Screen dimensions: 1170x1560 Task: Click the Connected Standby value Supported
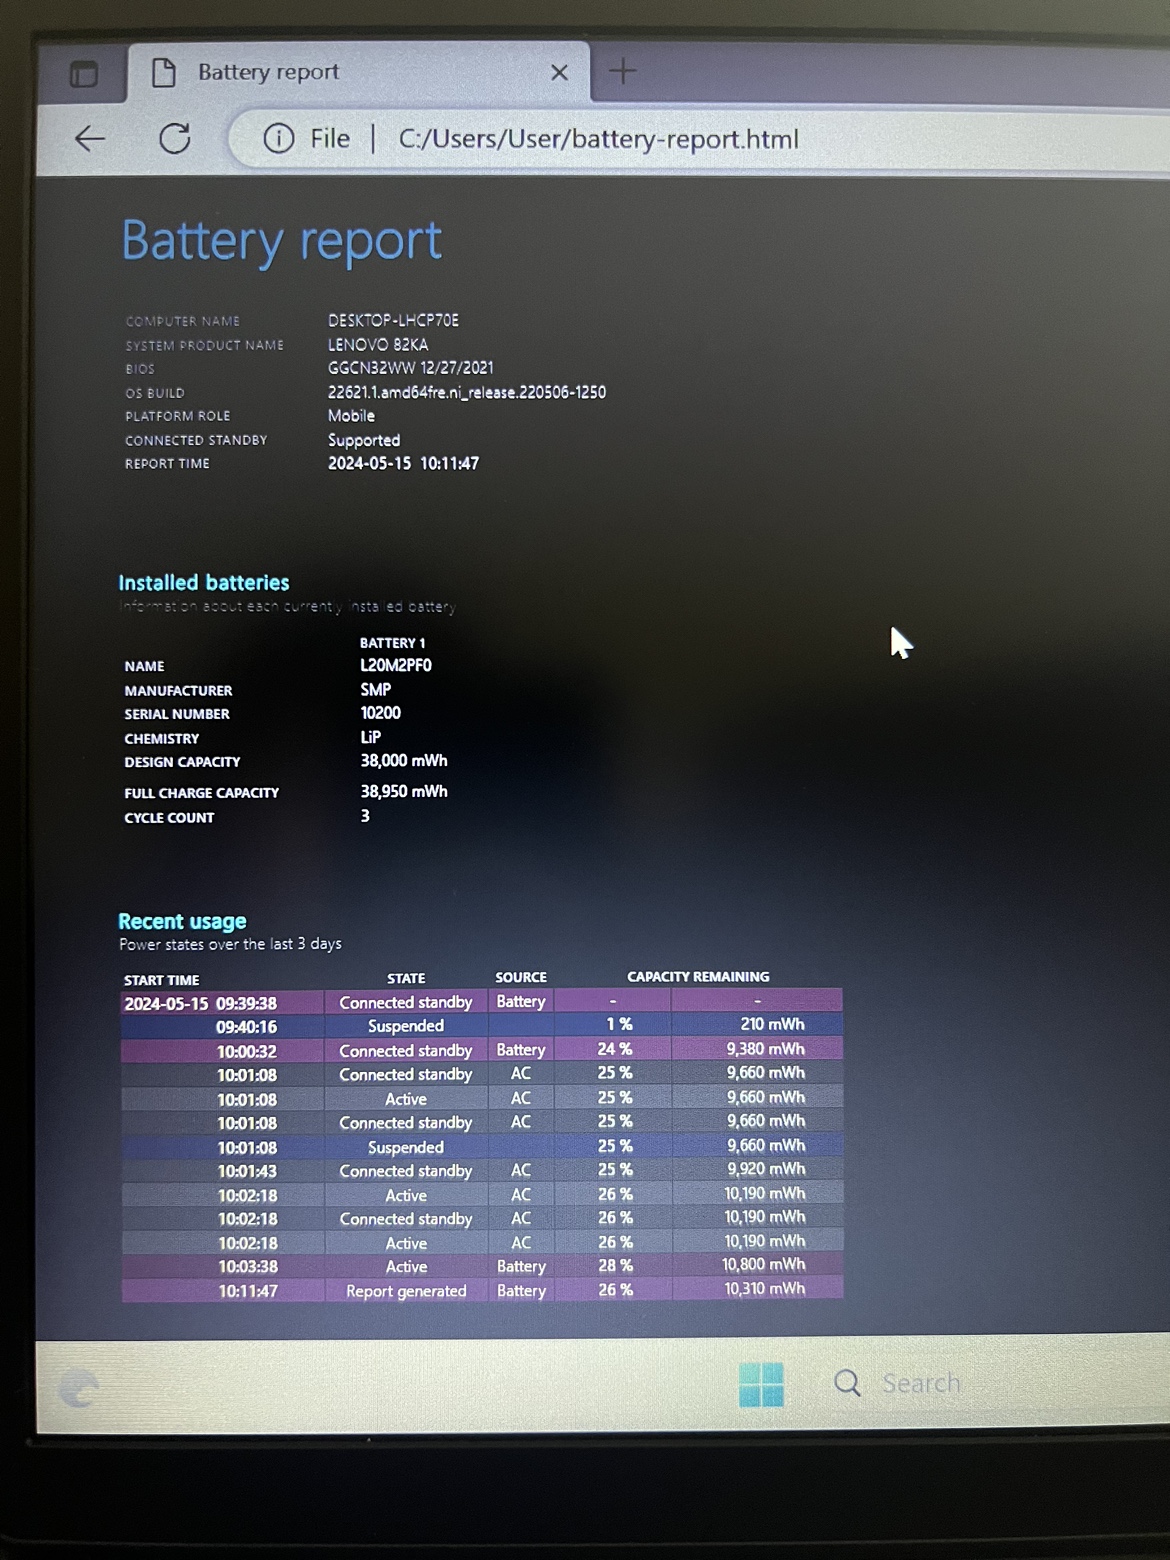[364, 440]
